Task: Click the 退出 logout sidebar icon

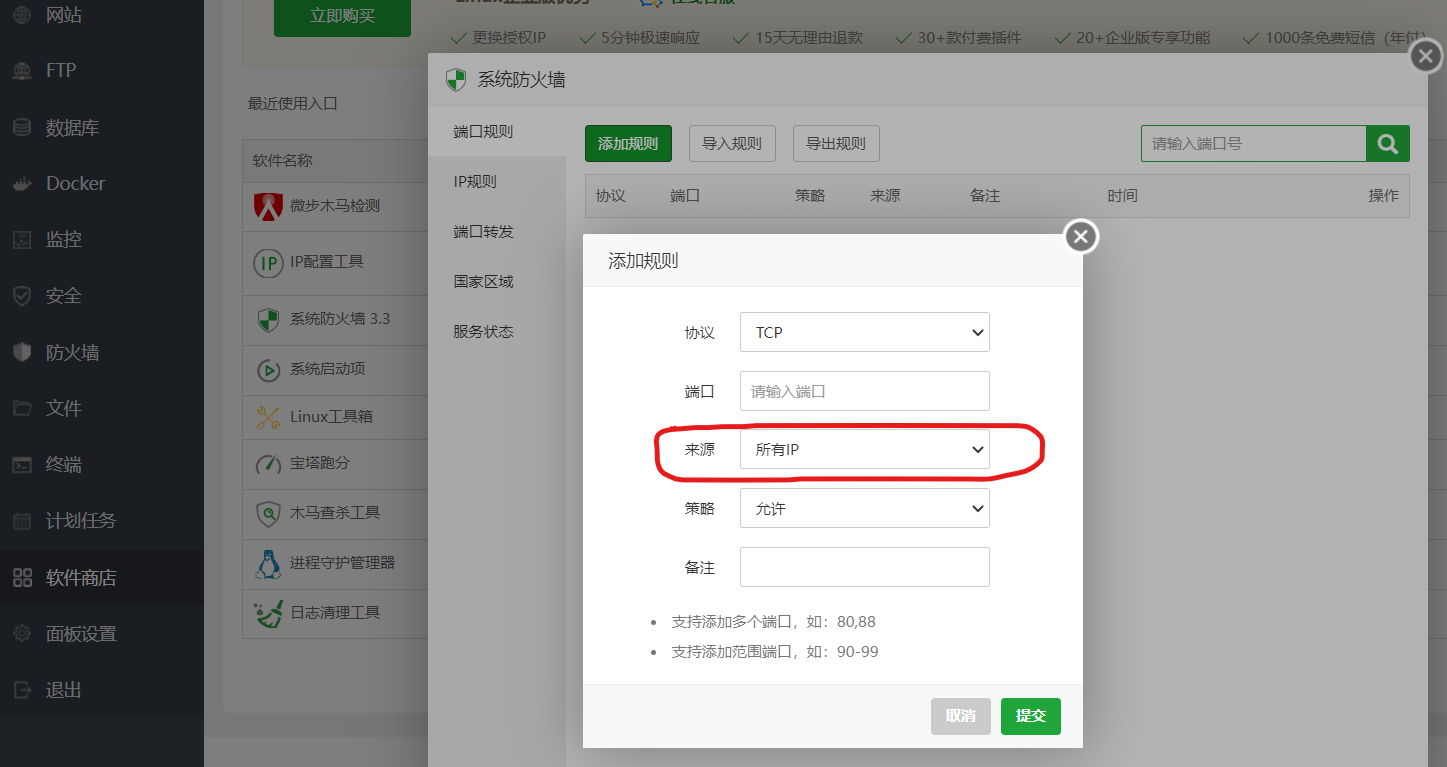Action: [22, 690]
